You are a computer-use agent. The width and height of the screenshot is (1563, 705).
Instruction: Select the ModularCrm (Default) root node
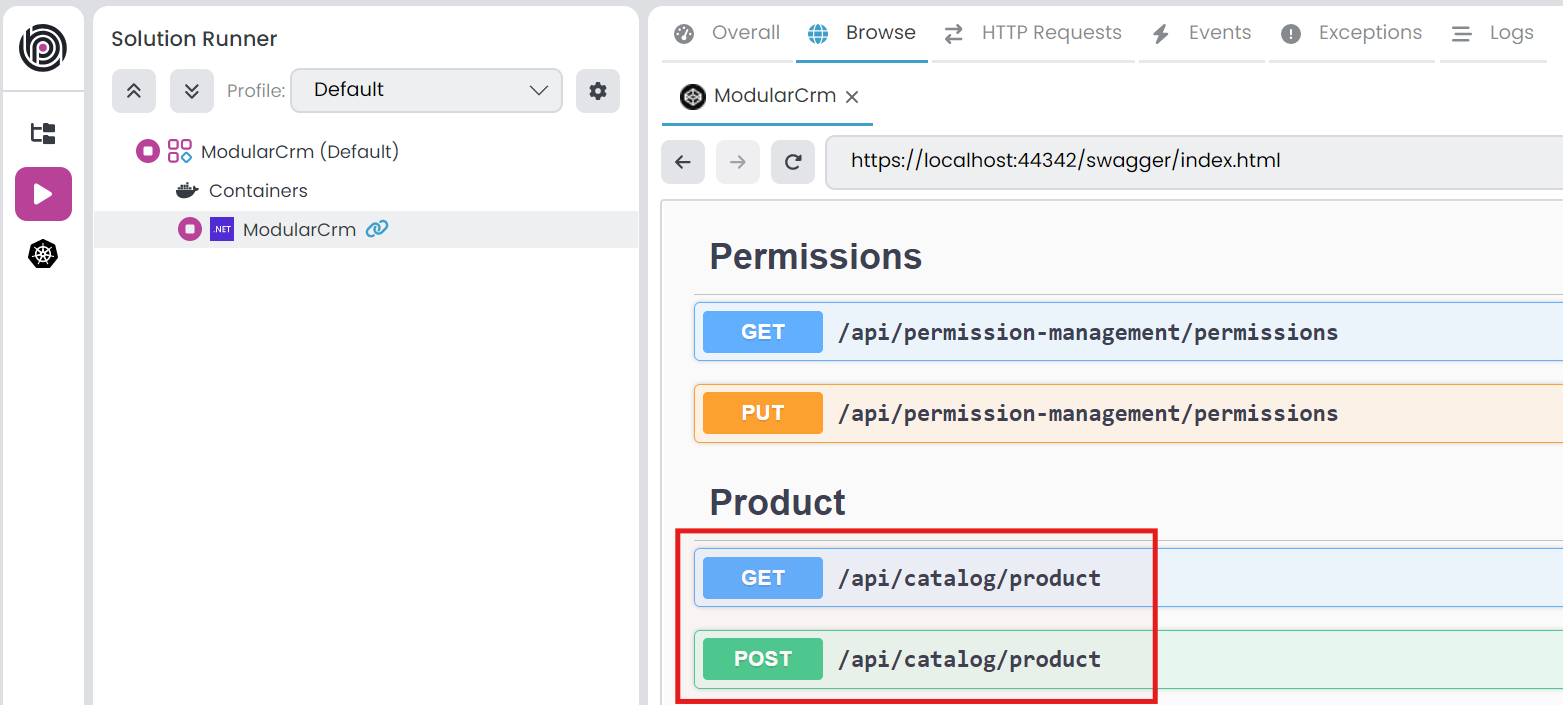[300, 150]
